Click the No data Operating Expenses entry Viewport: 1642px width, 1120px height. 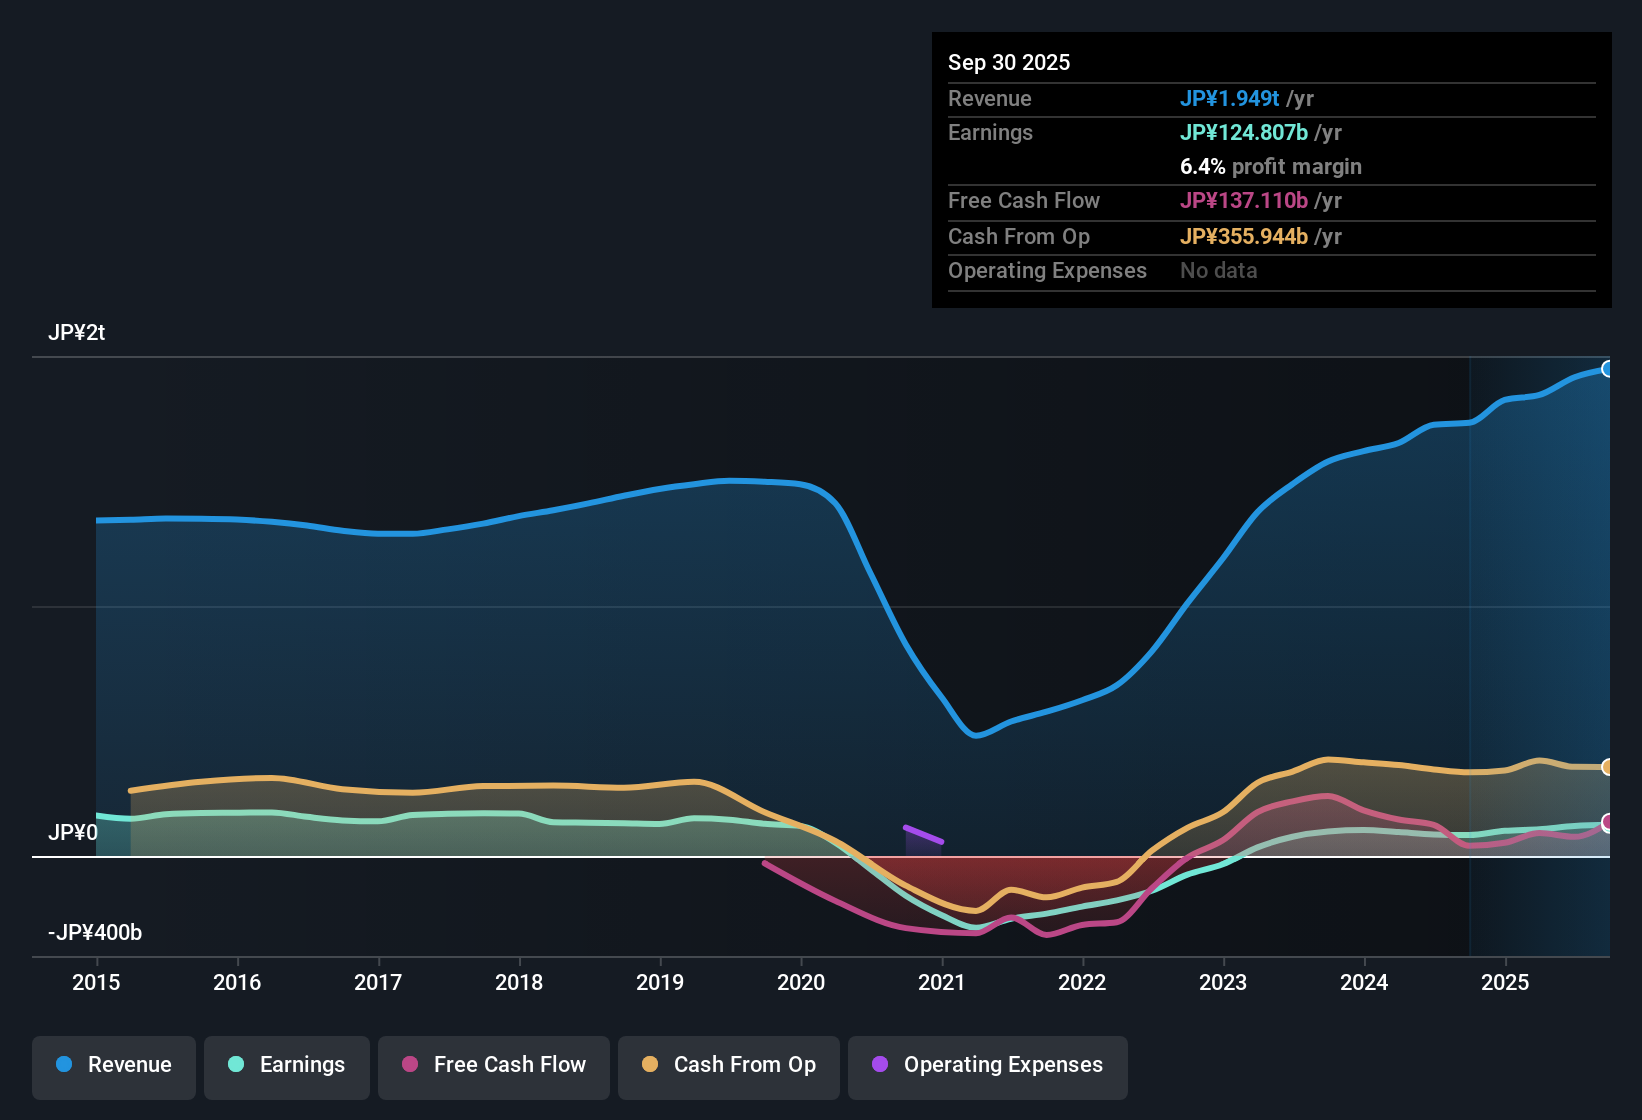1218,270
